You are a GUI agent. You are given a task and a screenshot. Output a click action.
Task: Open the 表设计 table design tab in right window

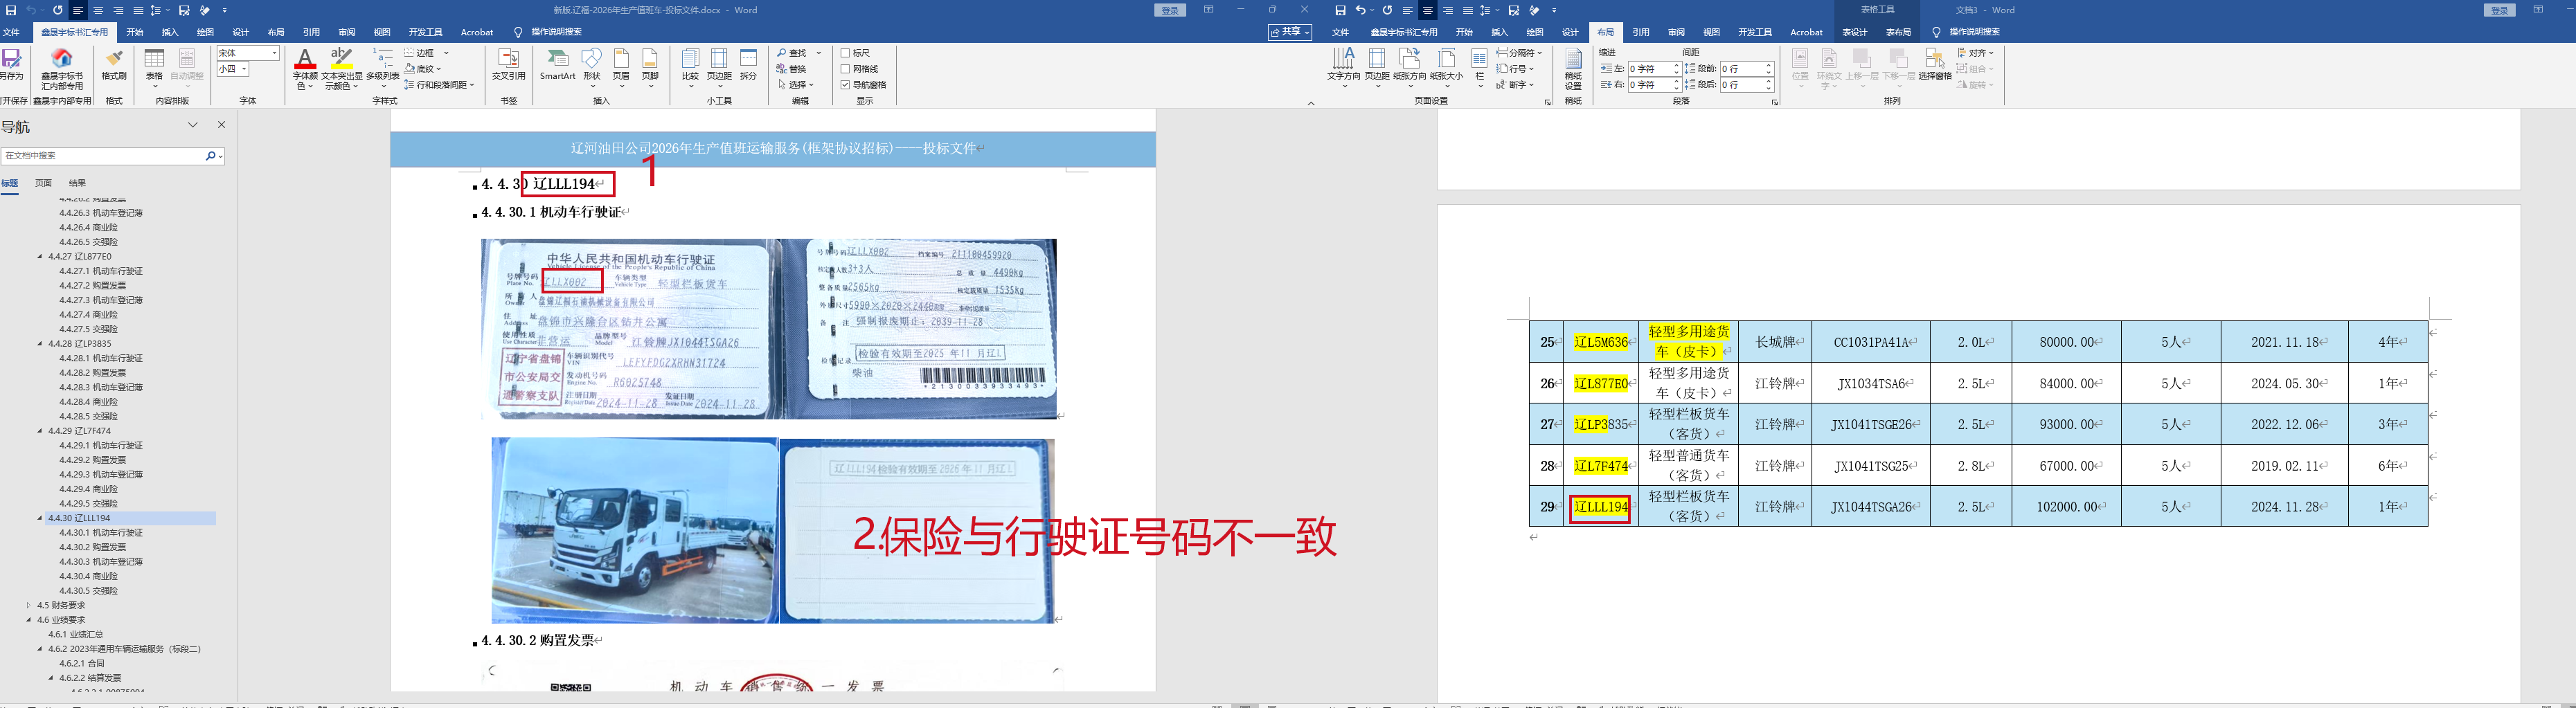click(1855, 32)
